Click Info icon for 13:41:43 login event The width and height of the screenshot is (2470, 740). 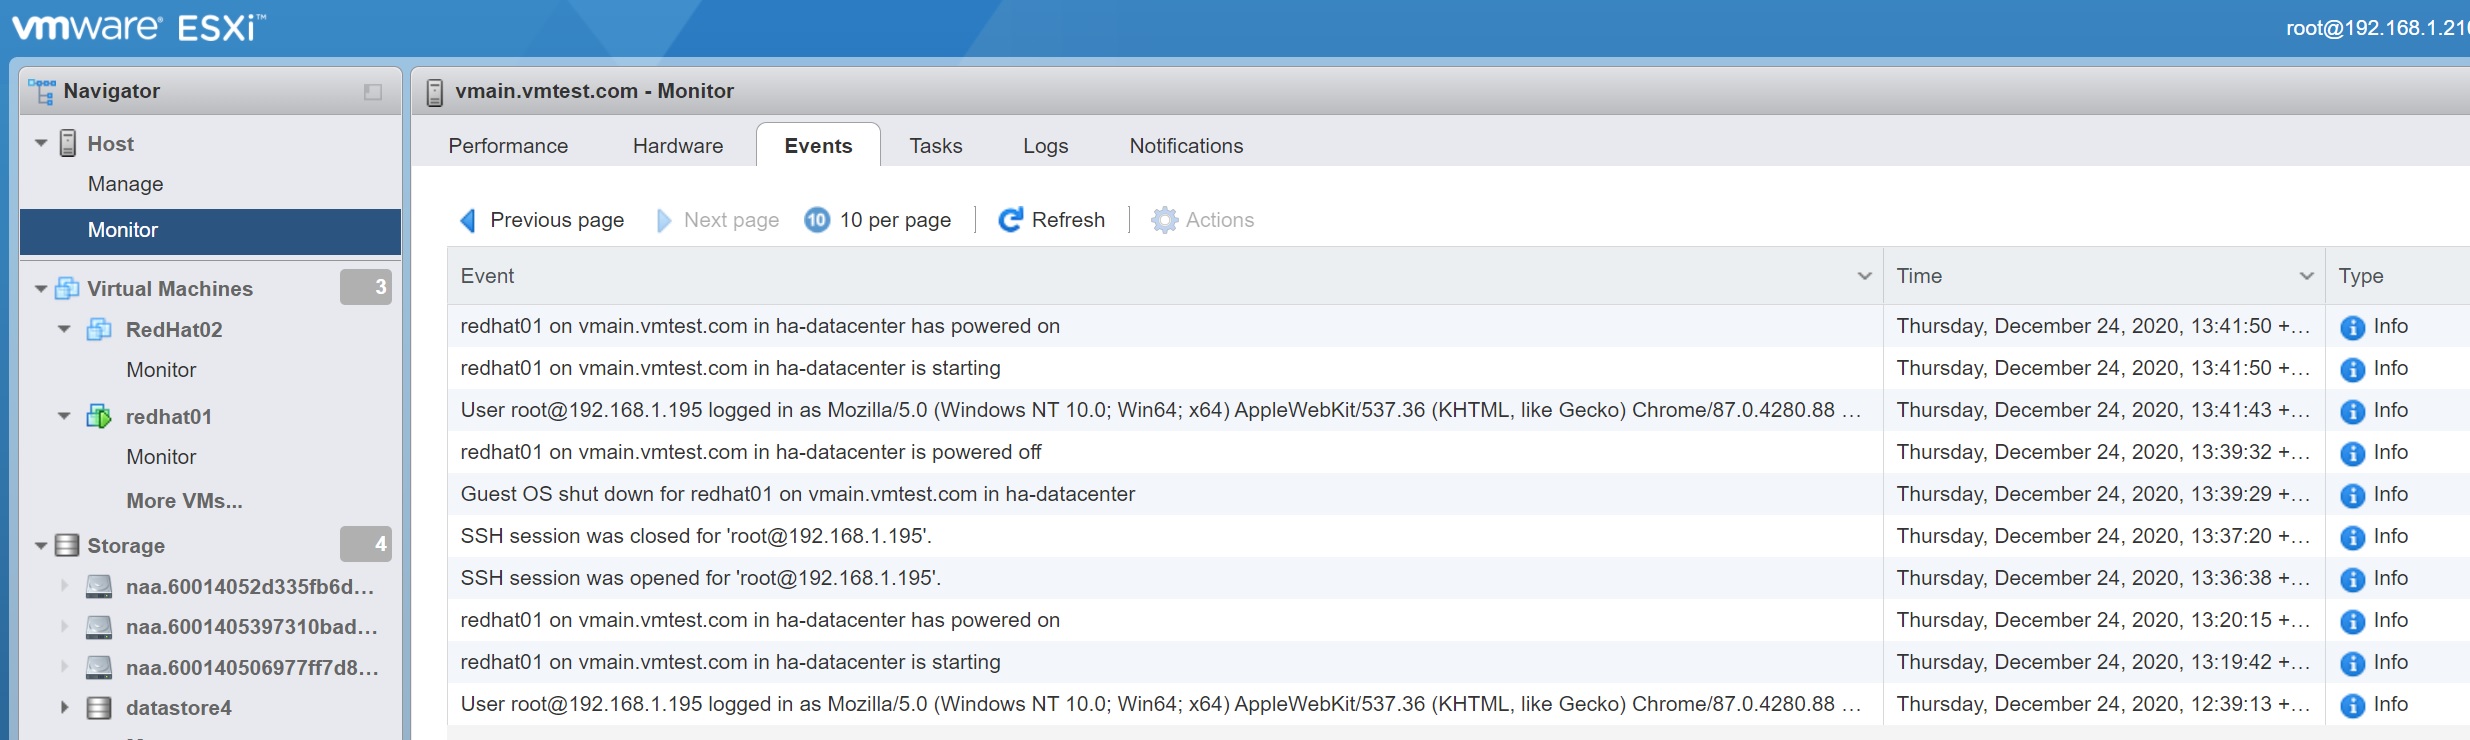pyautogui.click(x=2353, y=411)
